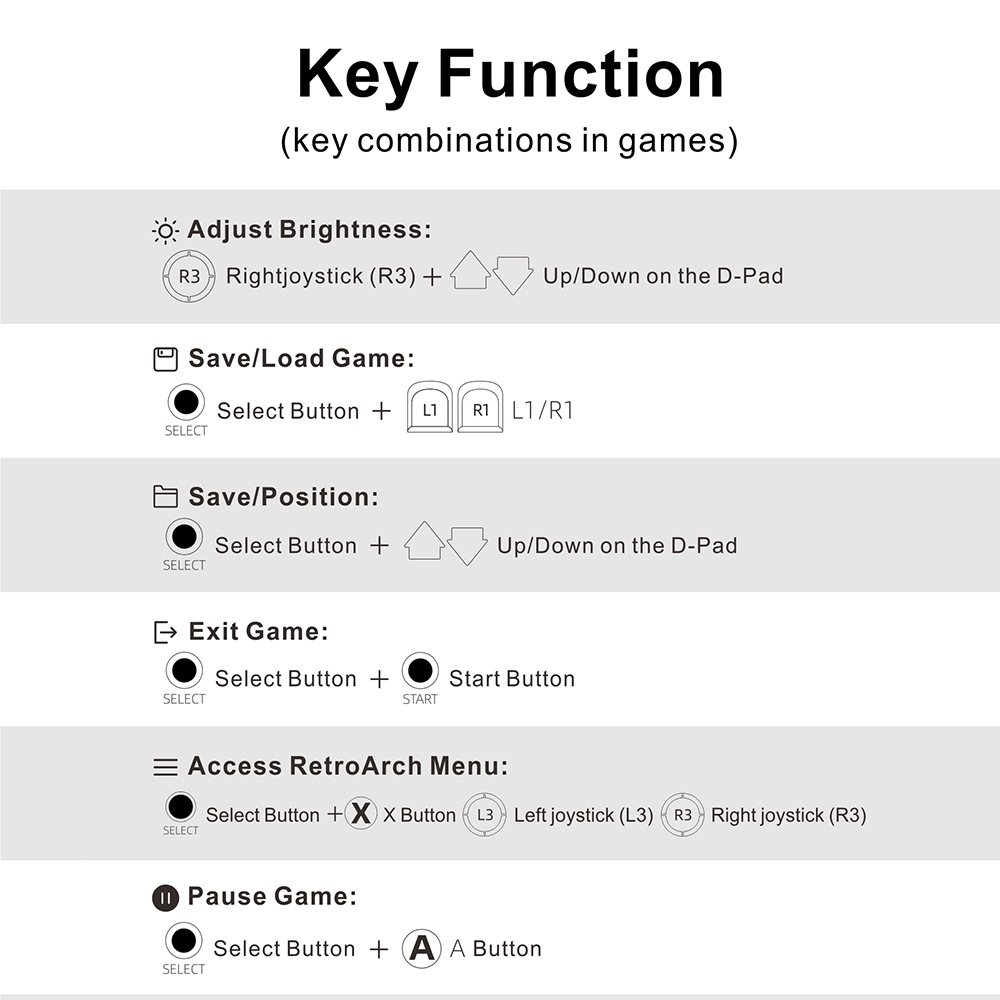Click the down arrow under Save/Position

467,546
